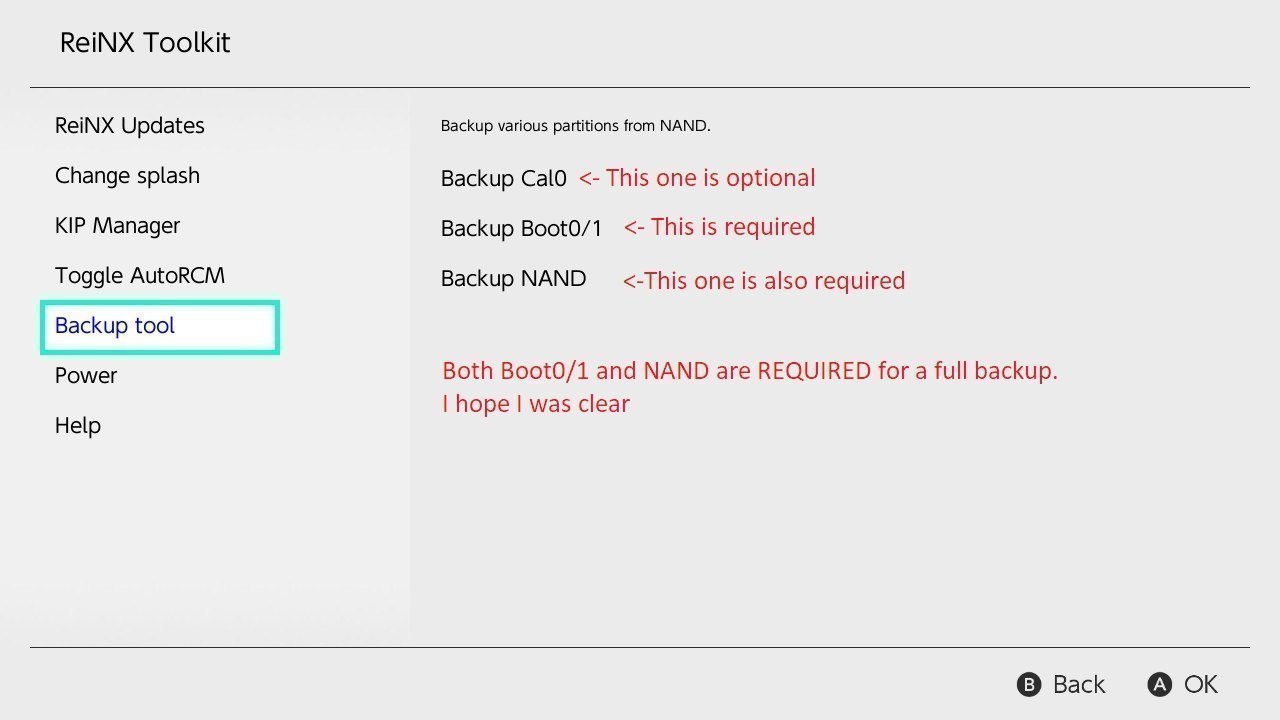Screen dimensions: 1280x720
Task: Select Change splash in the sidebar
Action: (x=127, y=176)
